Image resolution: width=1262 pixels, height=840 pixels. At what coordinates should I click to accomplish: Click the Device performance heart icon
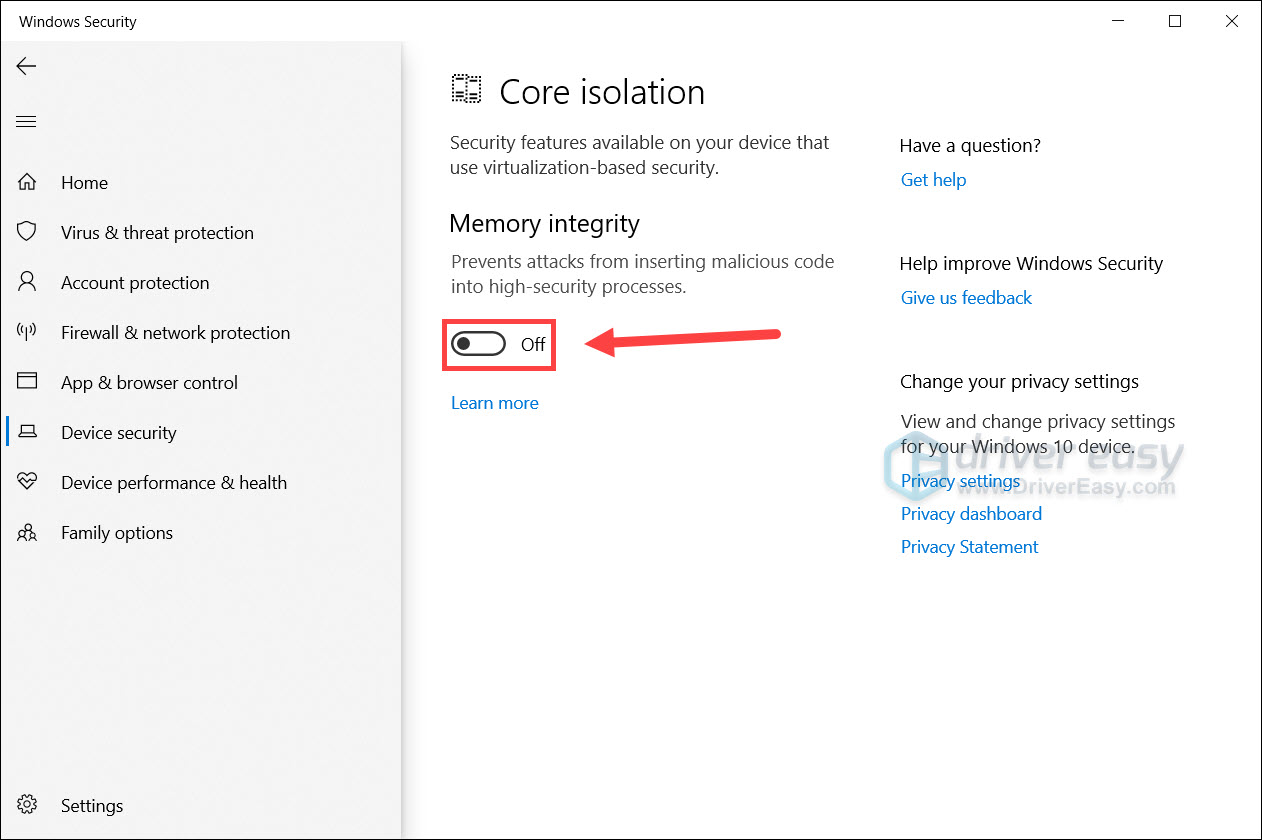[27, 482]
